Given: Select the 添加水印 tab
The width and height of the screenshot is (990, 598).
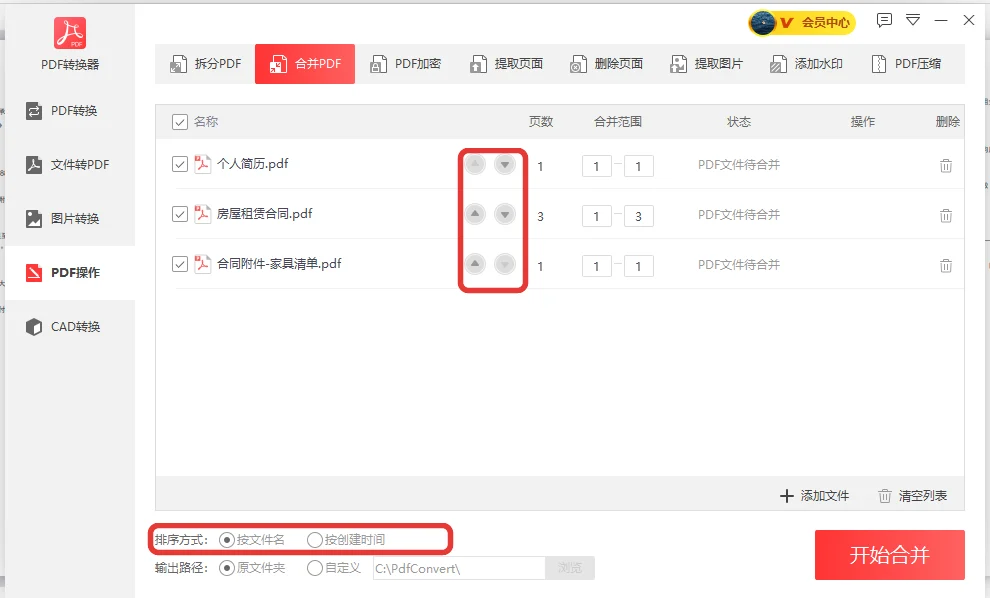Looking at the screenshot, I should (806, 64).
